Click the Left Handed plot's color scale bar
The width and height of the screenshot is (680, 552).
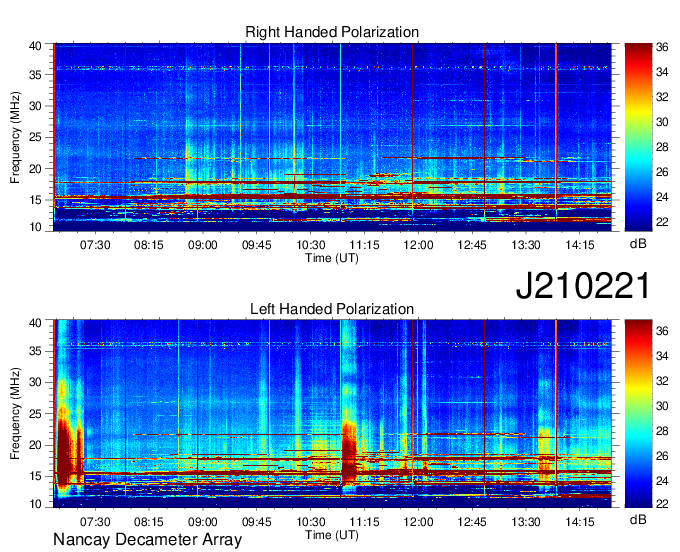[x=638, y=413]
